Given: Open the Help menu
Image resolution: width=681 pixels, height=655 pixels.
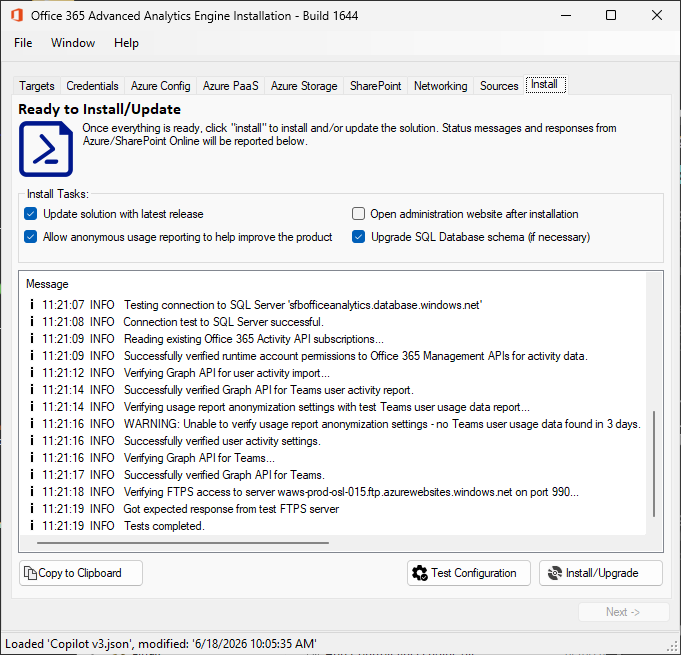Looking at the screenshot, I should tap(126, 43).
